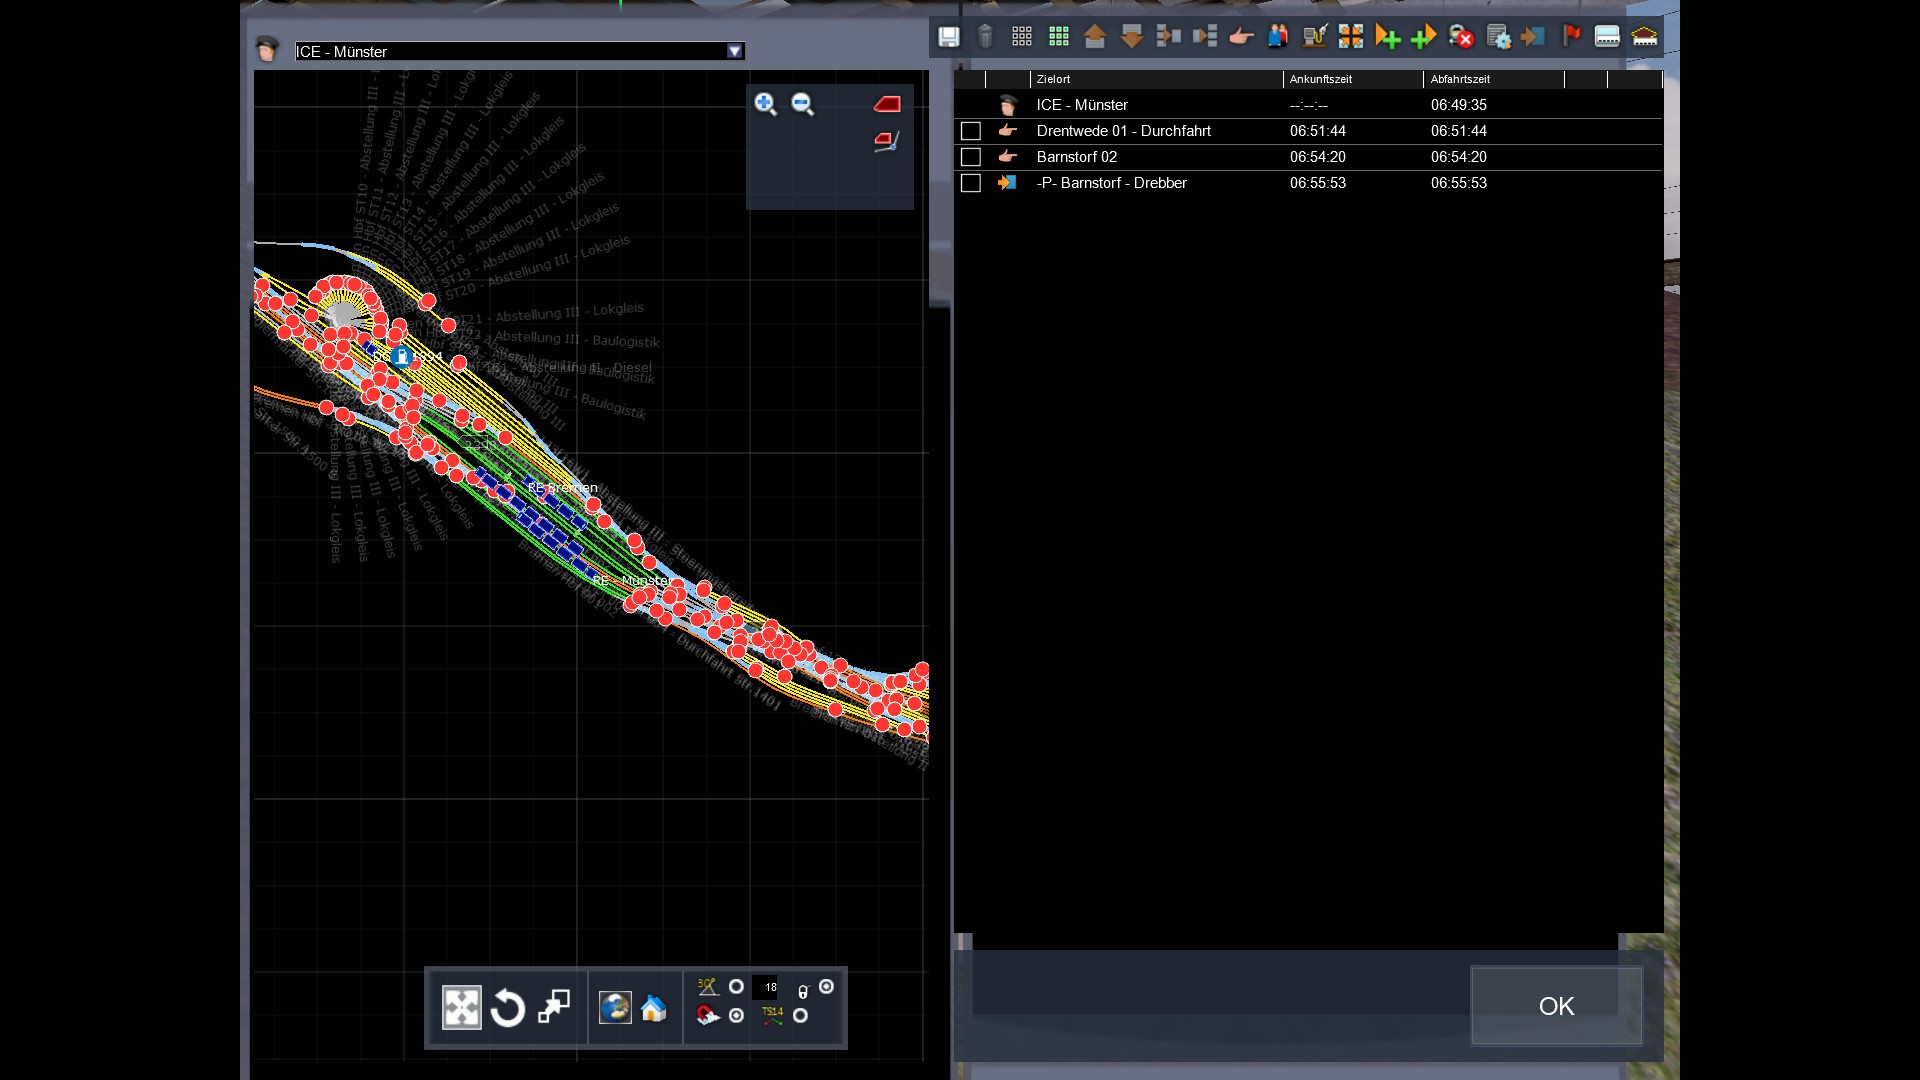The height and width of the screenshot is (1080, 1920).
Task: Click the save floppy disk icon
Action: coord(948,37)
